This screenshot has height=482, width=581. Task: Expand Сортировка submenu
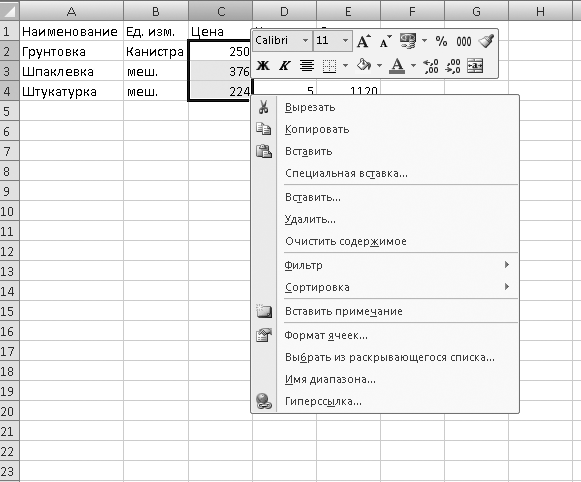pos(385,287)
